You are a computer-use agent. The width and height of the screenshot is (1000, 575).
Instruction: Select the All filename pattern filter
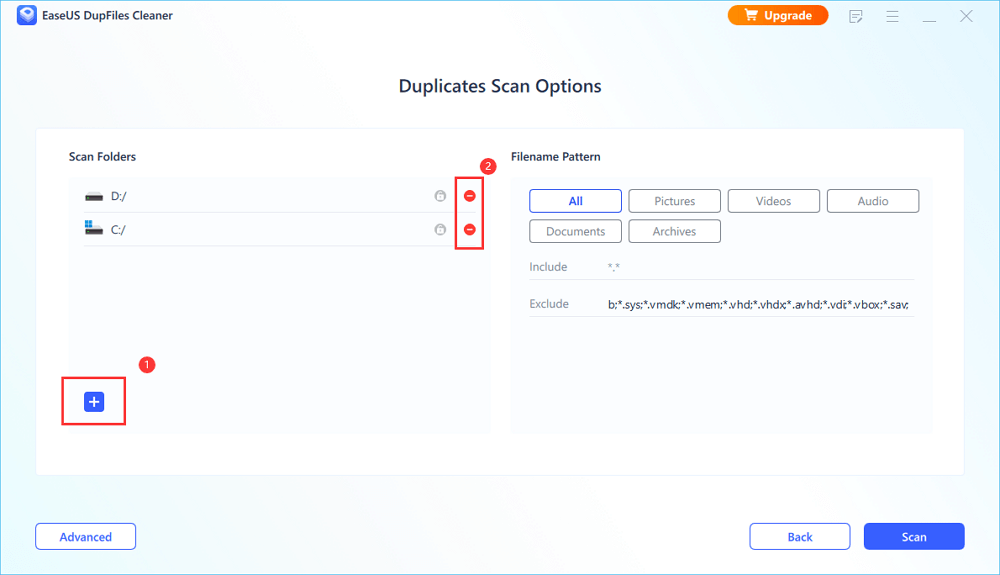coord(575,201)
